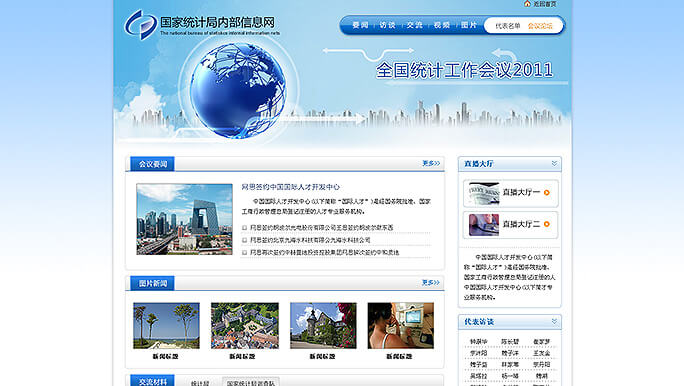The width and height of the screenshot is (684, 386).
Task: Select the 代表名单 link in the nav bar
Action: (507, 26)
